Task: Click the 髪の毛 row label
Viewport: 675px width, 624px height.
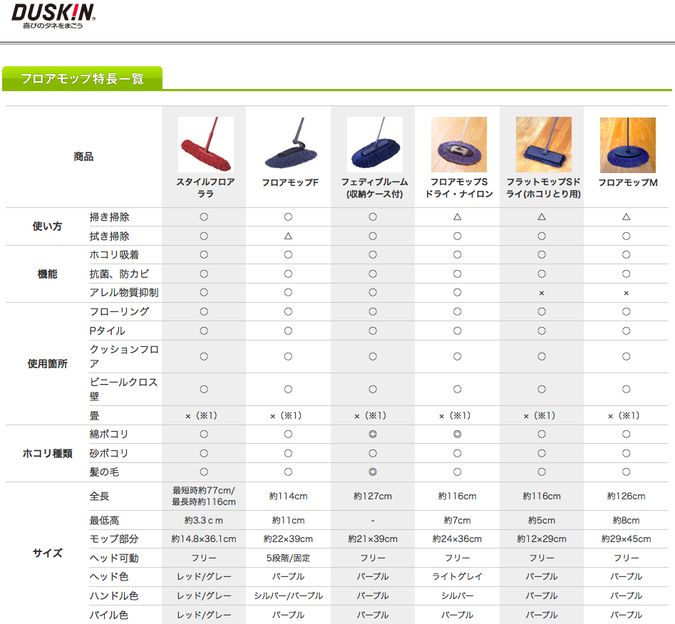Action: 104,472
